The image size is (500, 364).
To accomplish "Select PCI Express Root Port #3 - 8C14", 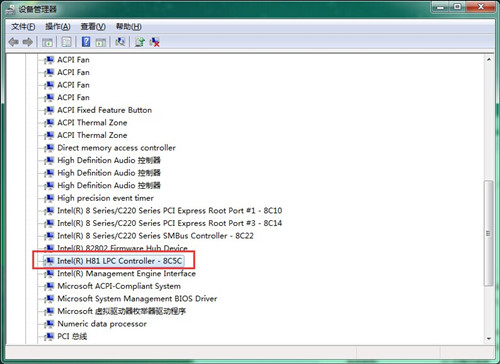I will [x=170, y=223].
